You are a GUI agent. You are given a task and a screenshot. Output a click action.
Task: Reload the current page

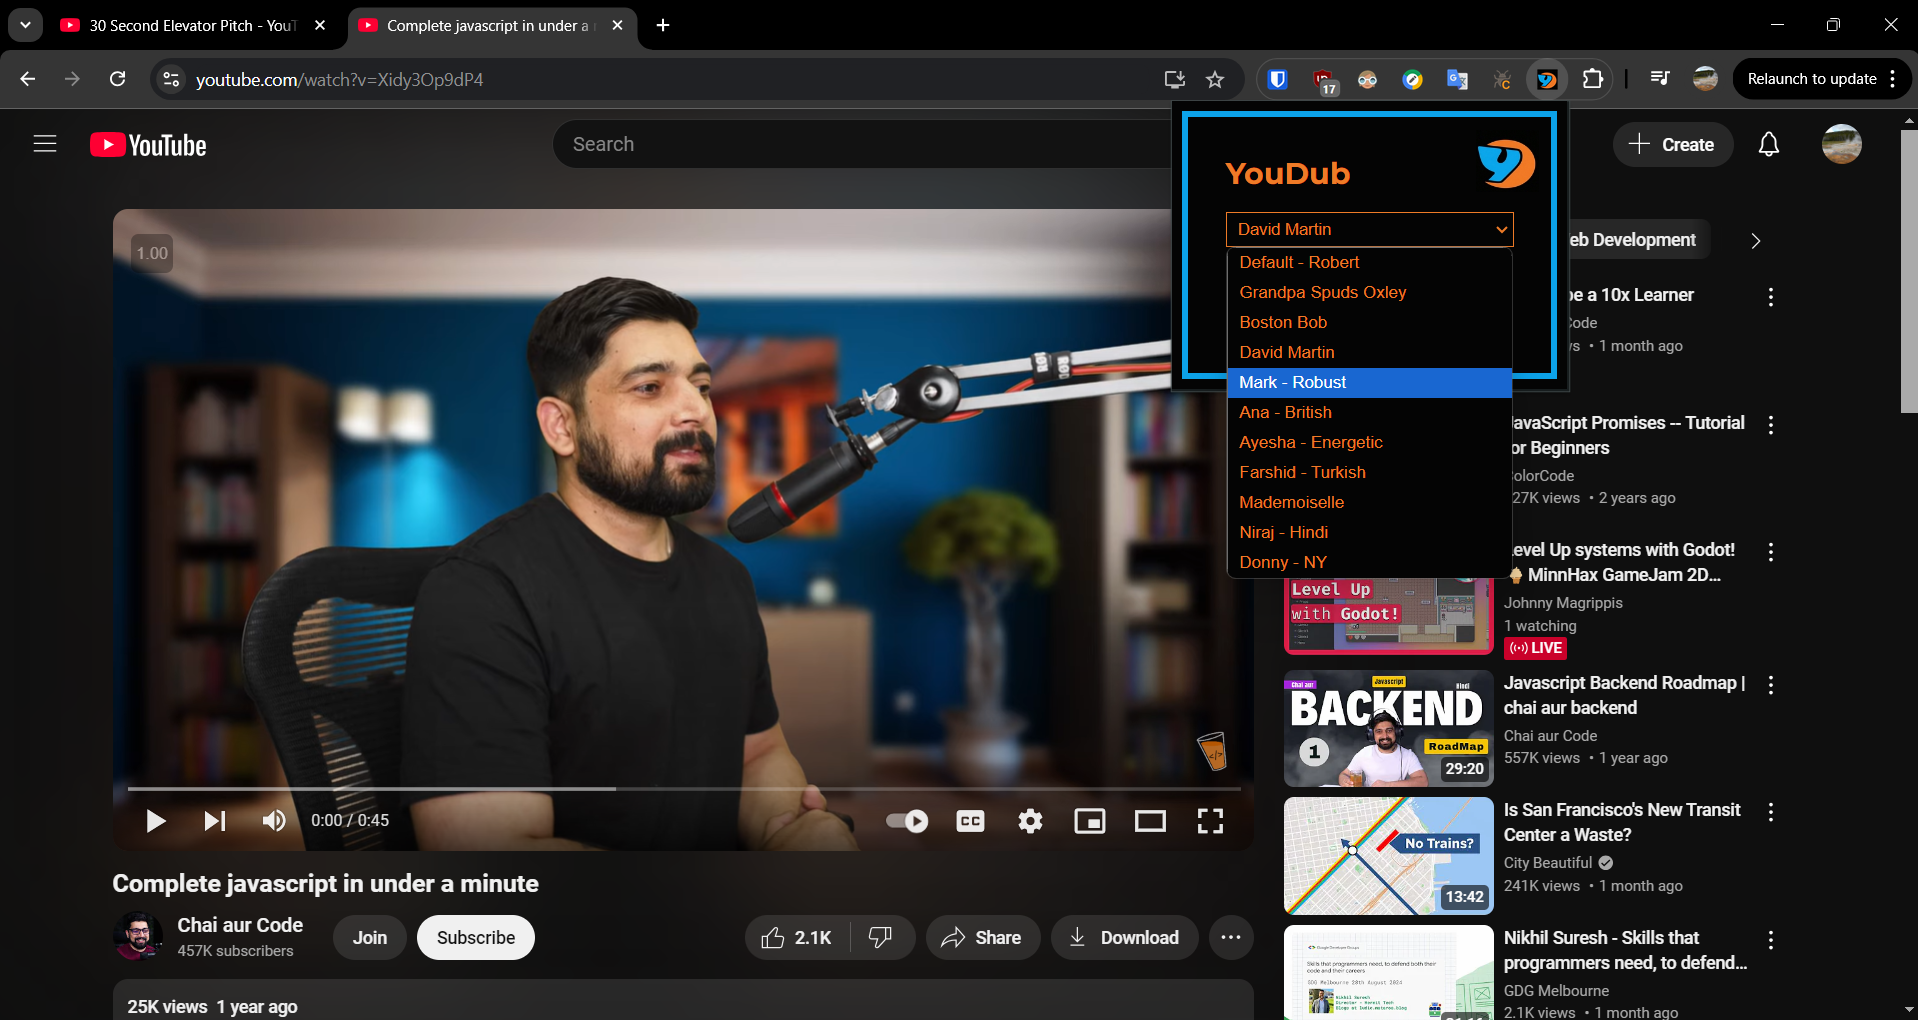[117, 79]
